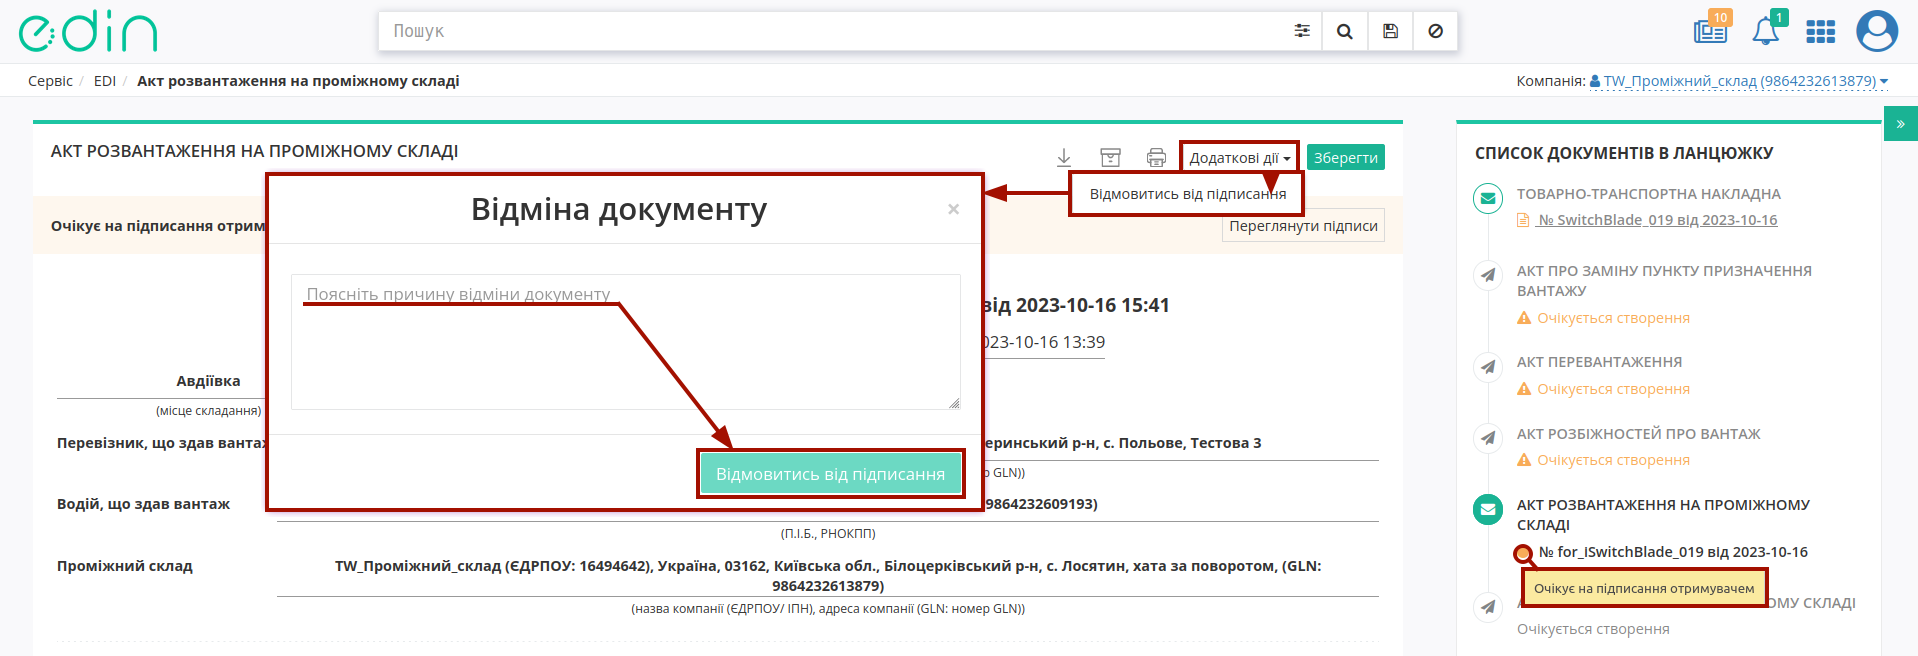Screen dimensions: 1918x656
Task: Open company selector TW_Проміжний_склад
Action: point(1739,81)
